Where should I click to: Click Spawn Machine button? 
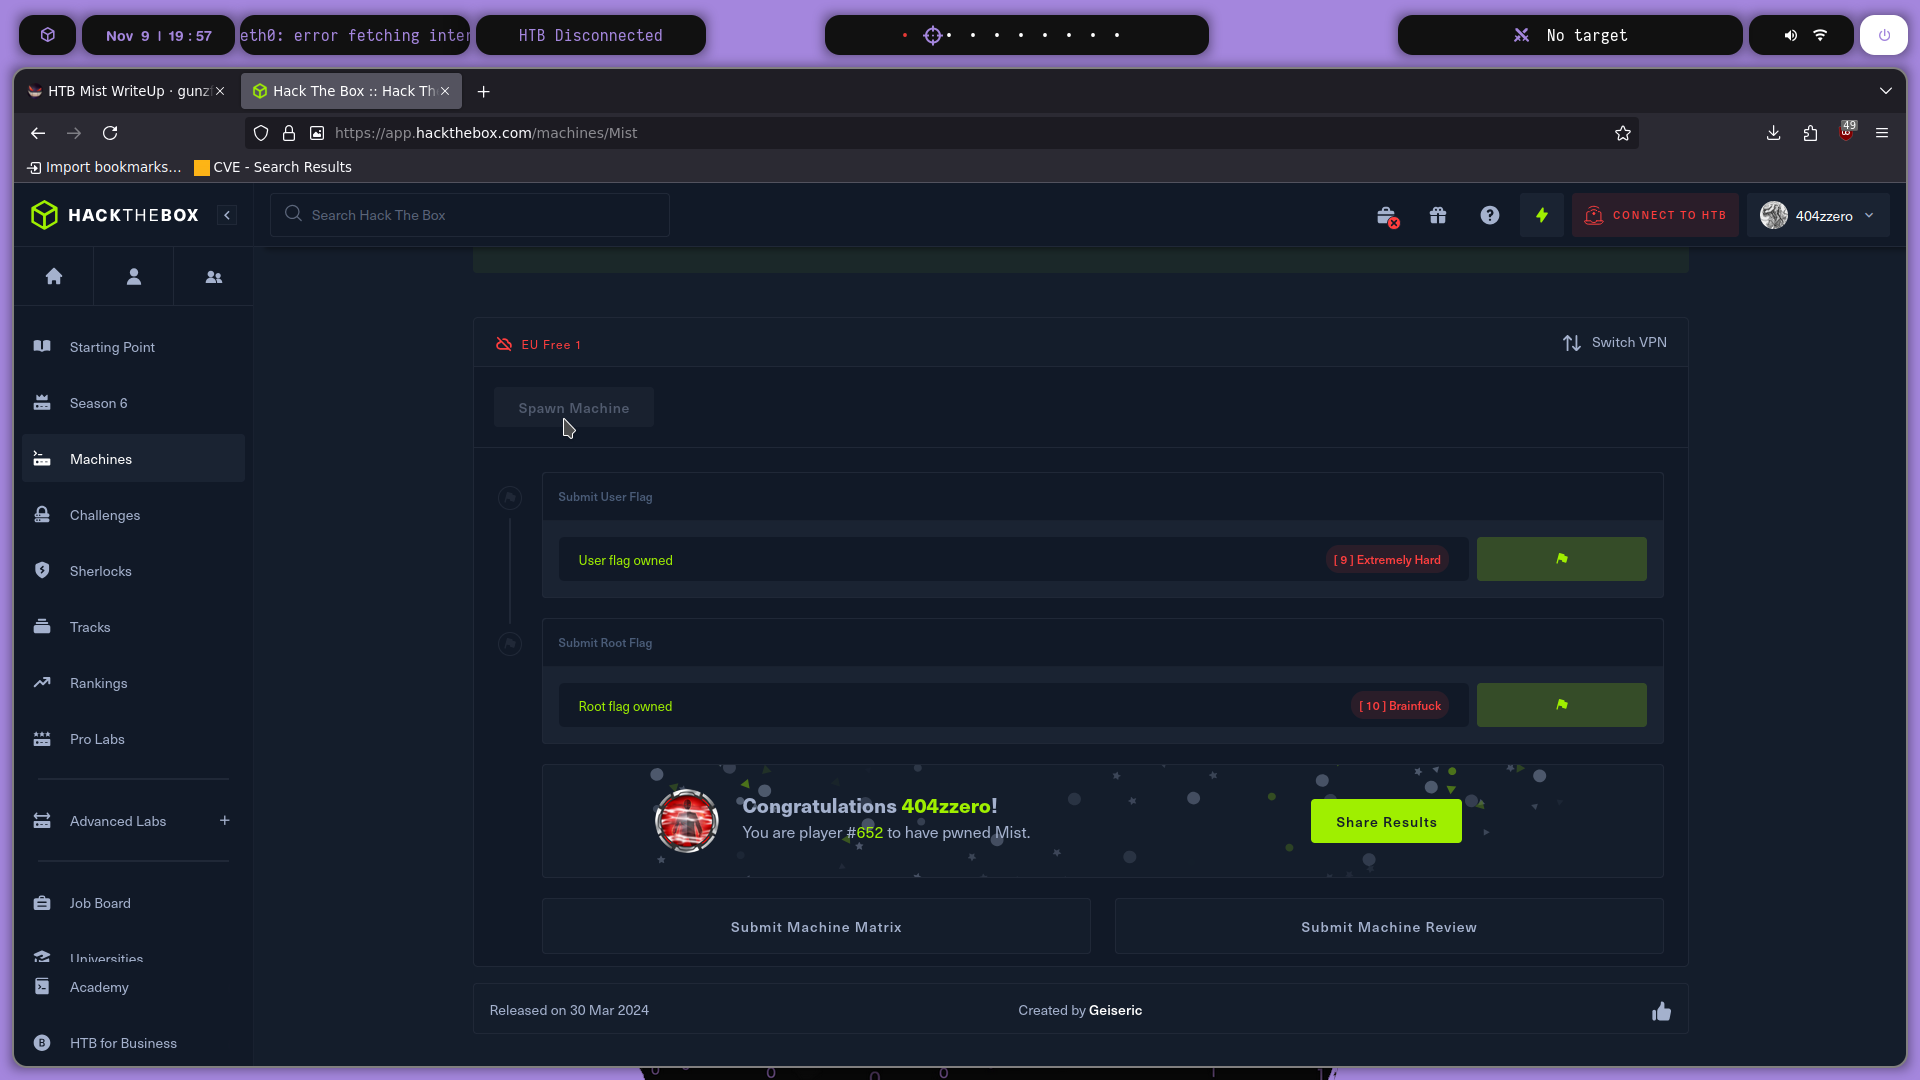coord(574,408)
